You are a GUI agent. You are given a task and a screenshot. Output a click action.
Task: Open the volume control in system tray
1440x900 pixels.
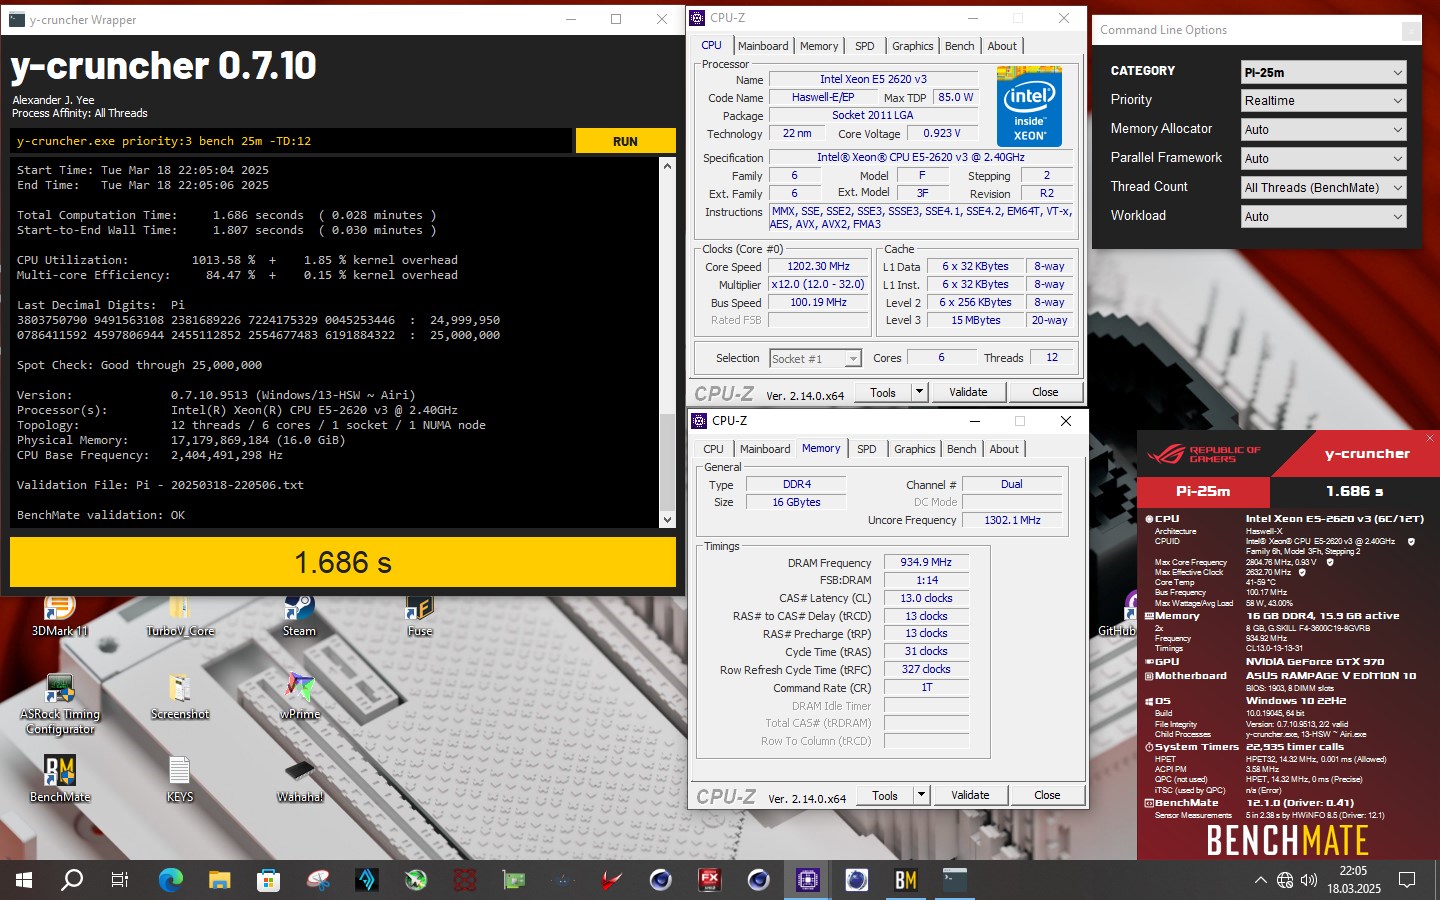pos(1309,881)
